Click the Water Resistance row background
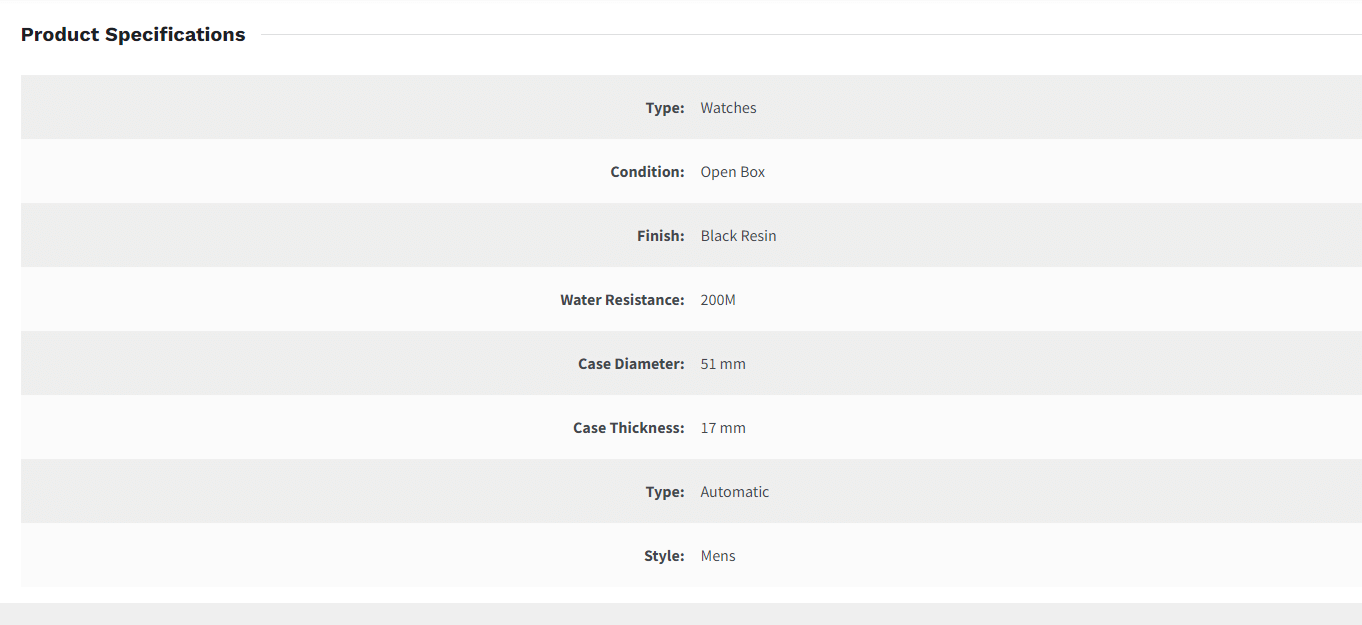 (691, 300)
